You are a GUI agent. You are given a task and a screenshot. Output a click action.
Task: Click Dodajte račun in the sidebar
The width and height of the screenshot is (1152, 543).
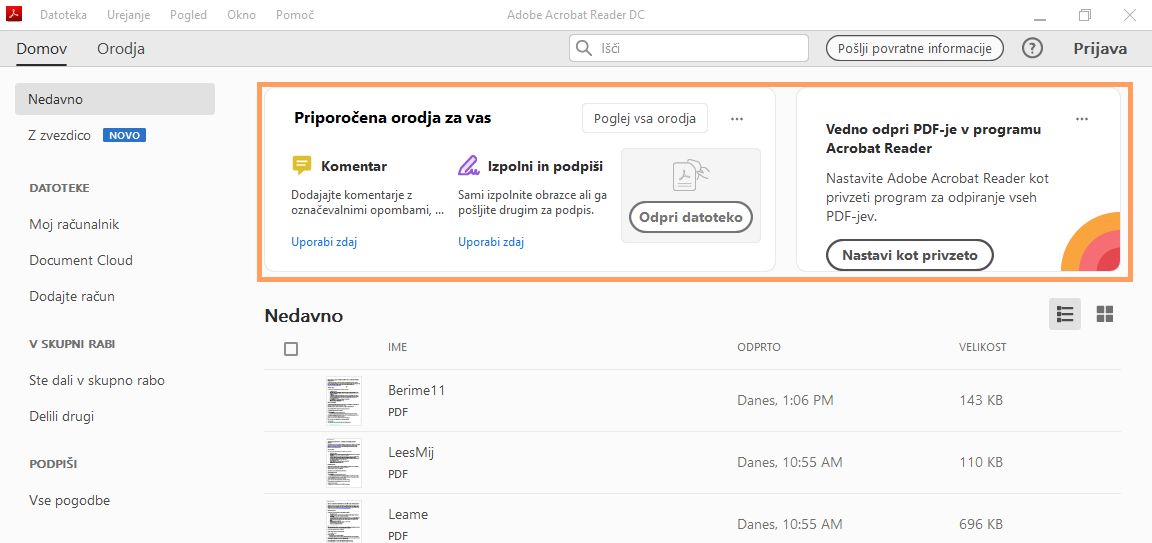(72, 297)
